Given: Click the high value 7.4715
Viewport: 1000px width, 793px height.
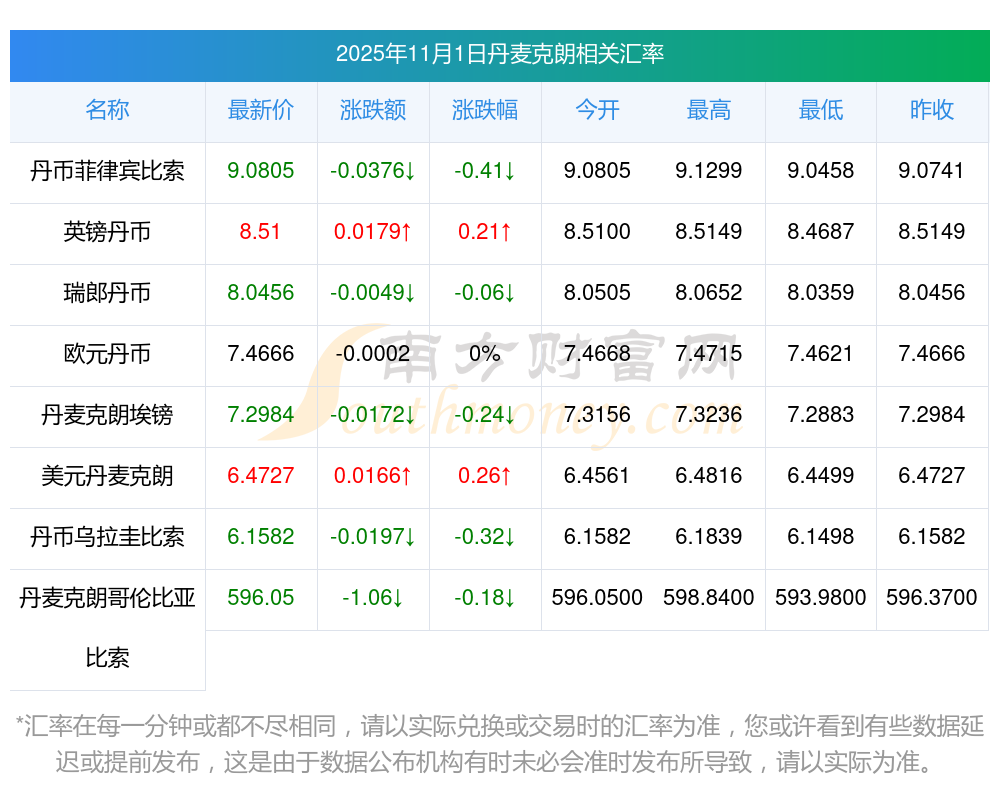Looking at the screenshot, I should click(x=709, y=353).
